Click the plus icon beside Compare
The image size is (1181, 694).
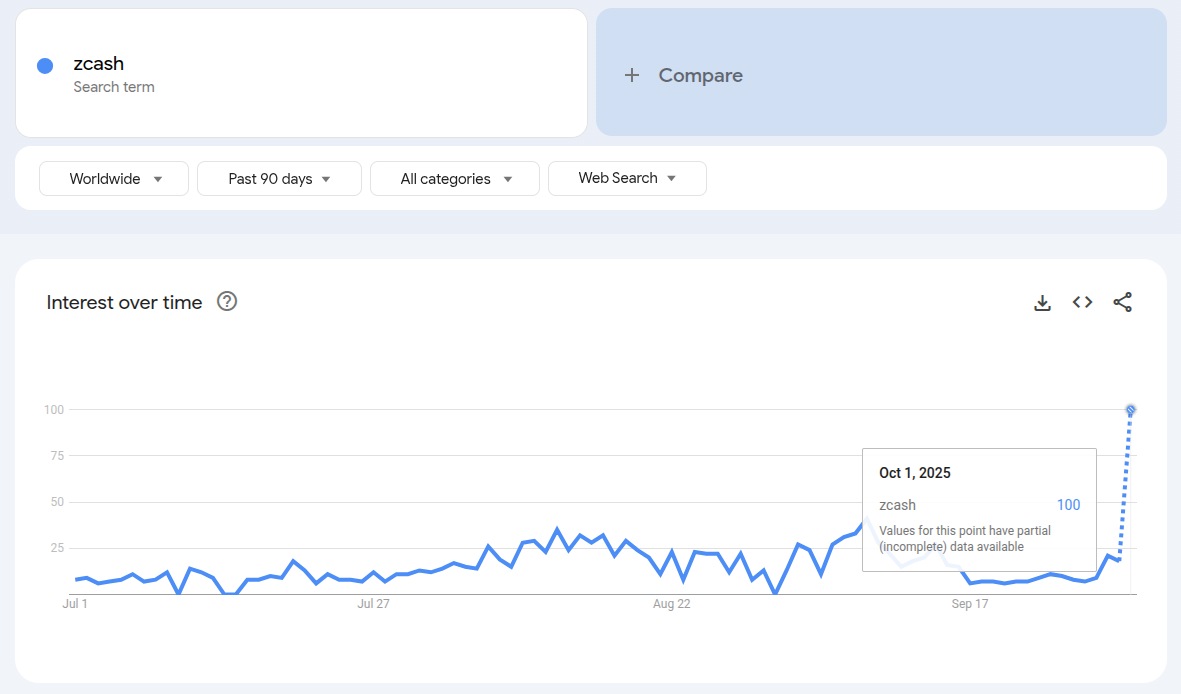point(631,75)
